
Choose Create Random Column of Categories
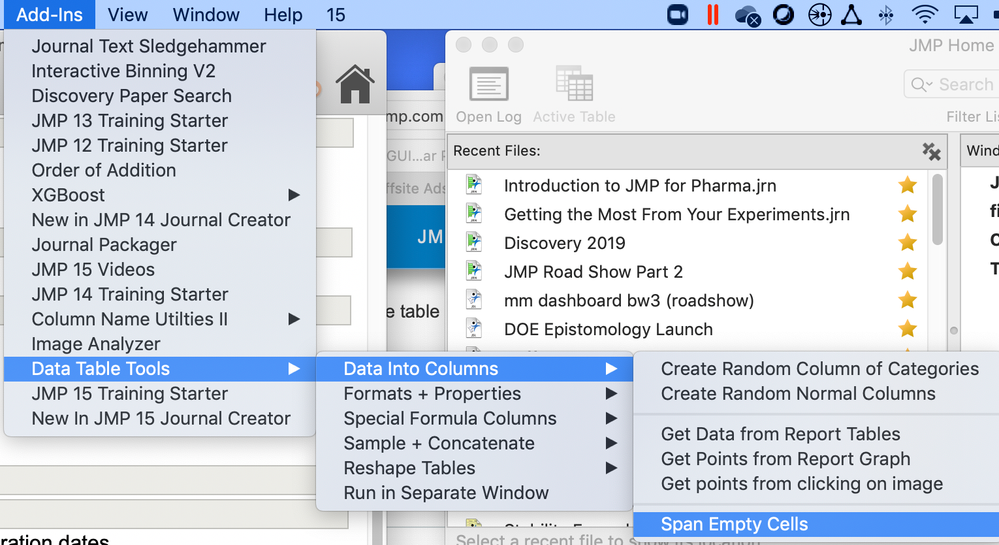tap(816, 369)
